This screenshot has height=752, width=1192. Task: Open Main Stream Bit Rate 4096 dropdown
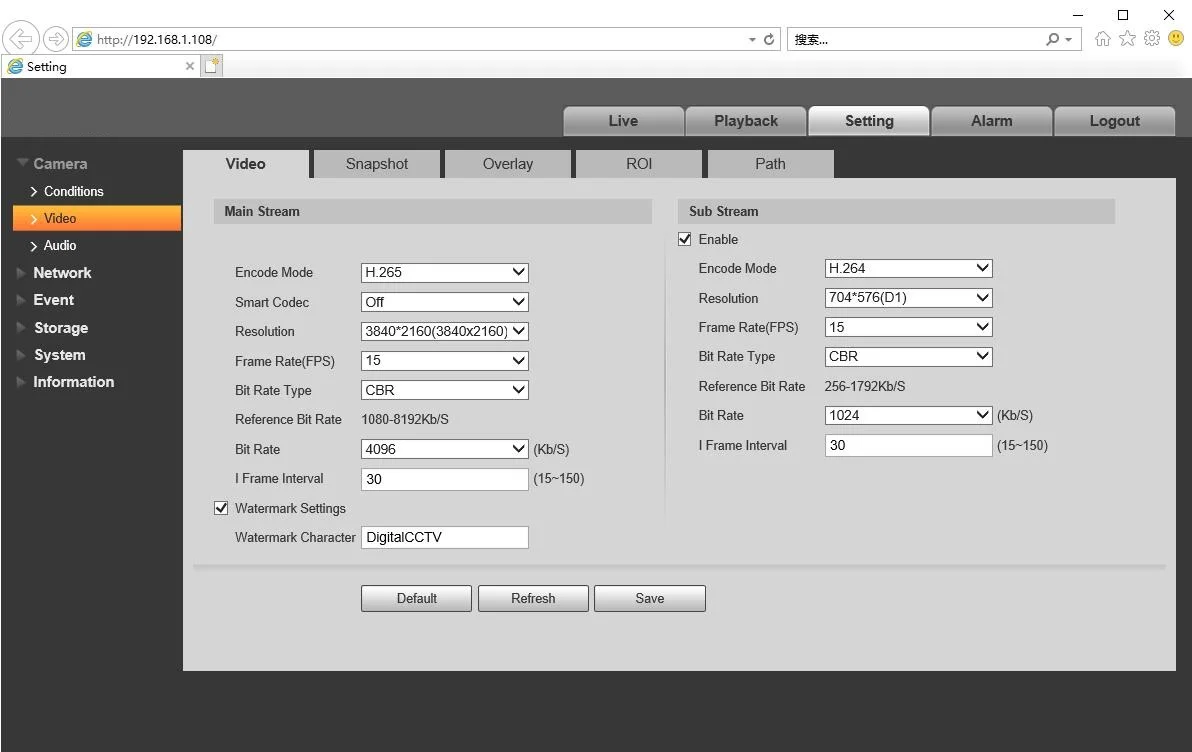445,449
